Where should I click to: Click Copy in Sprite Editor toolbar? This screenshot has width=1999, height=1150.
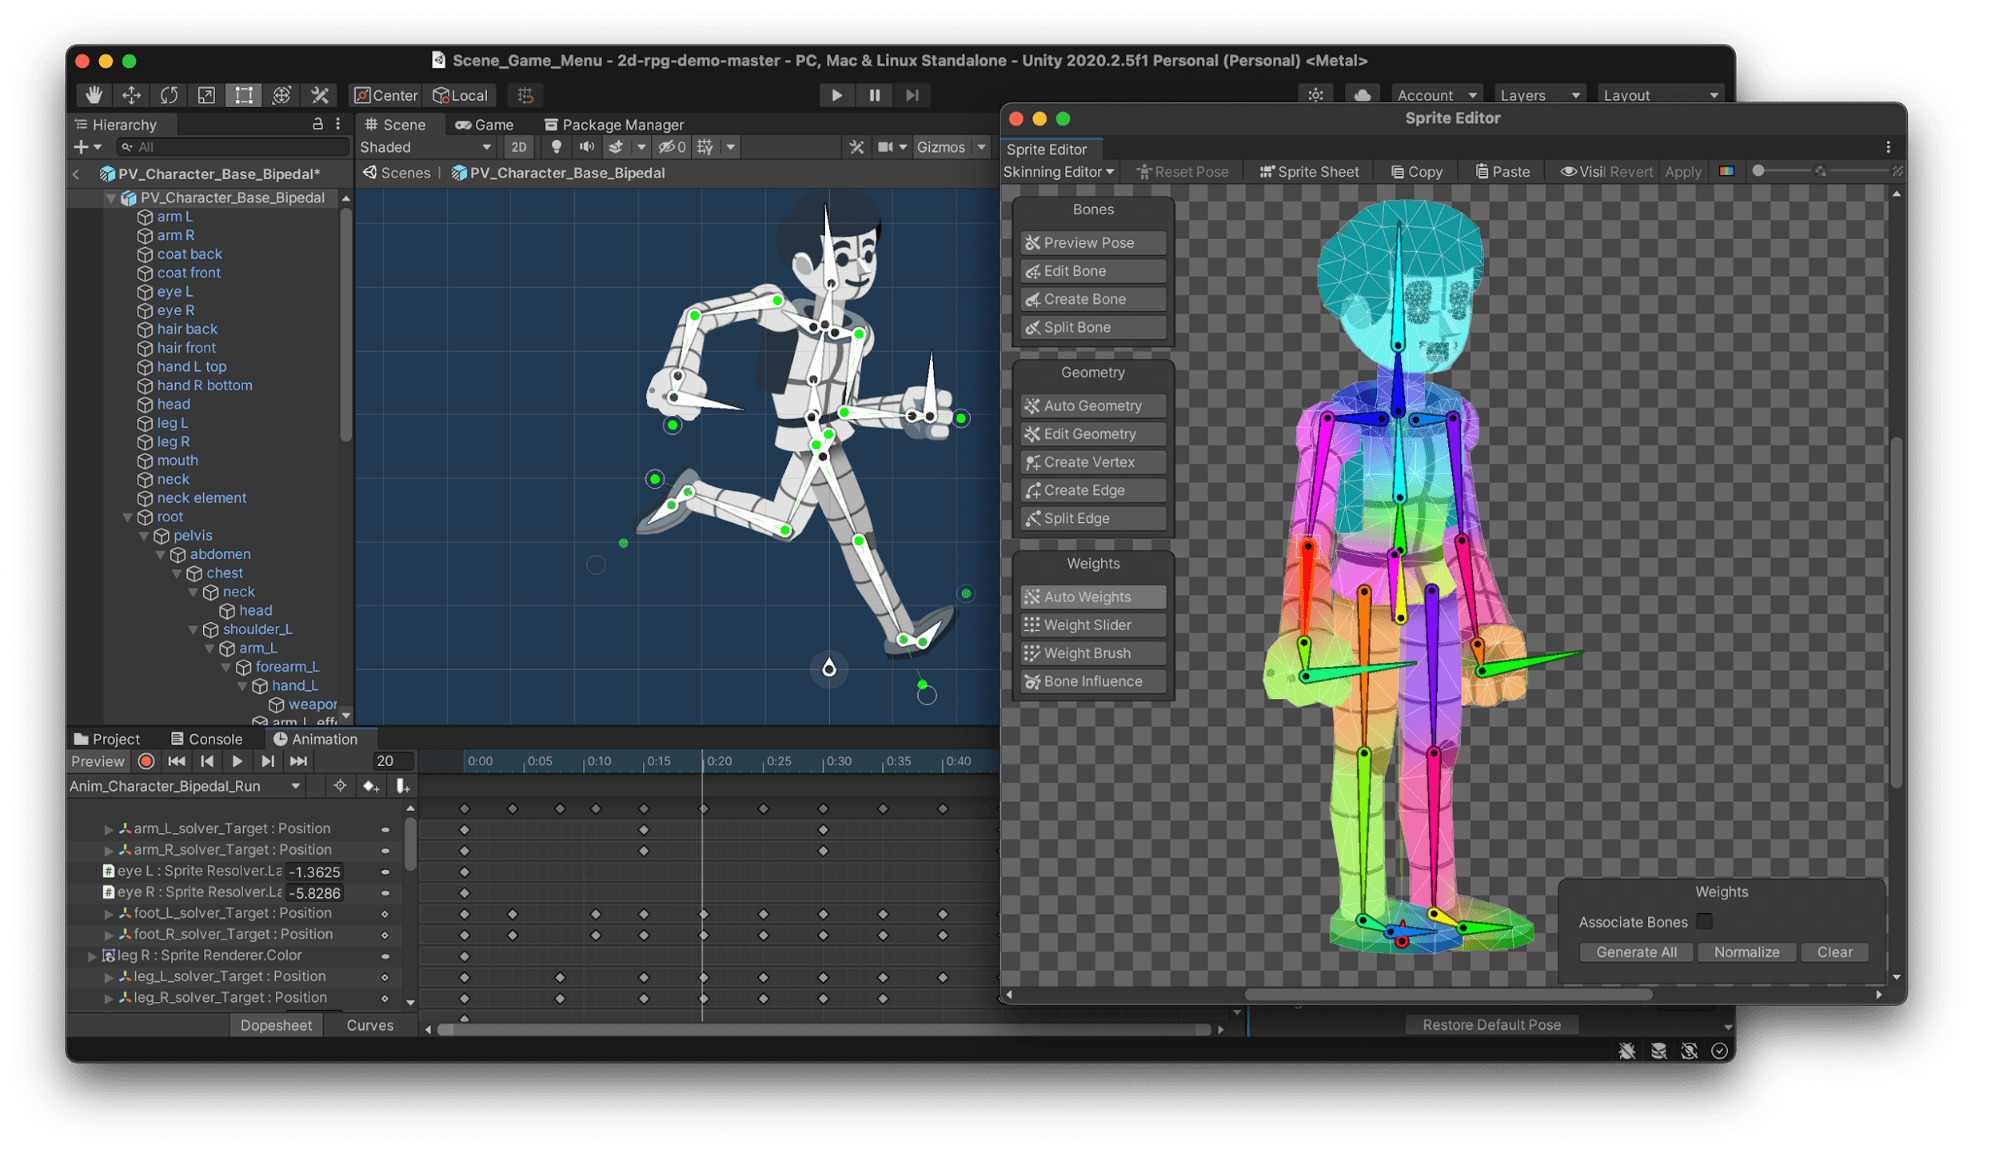tap(1417, 172)
